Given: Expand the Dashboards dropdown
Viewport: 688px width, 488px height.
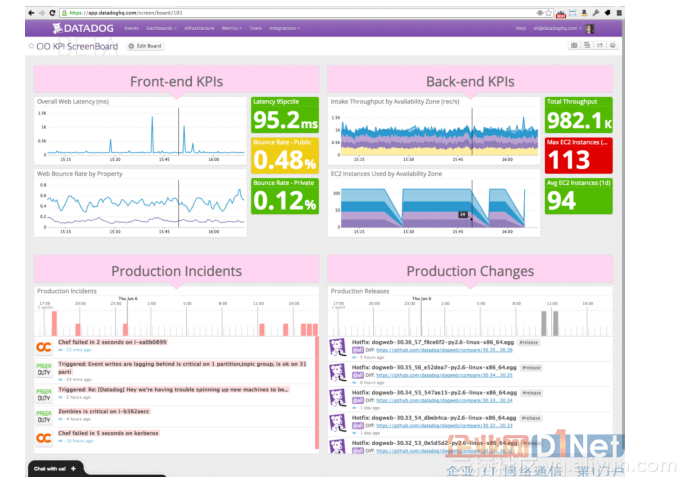Looking at the screenshot, I should pyautogui.click(x=161, y=28).
